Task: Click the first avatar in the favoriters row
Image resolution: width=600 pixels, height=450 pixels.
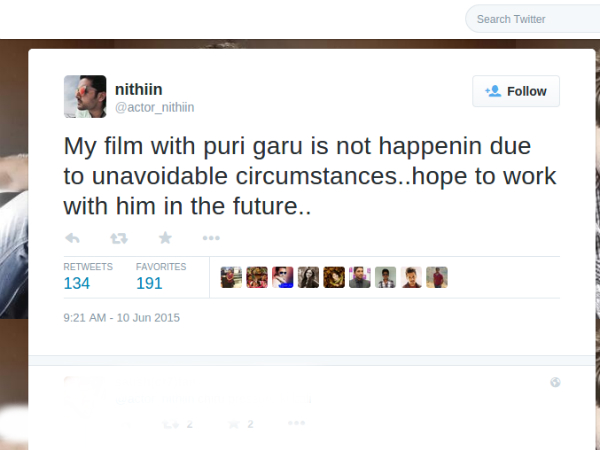Action: pyautogui.click(x=231, y=277)
